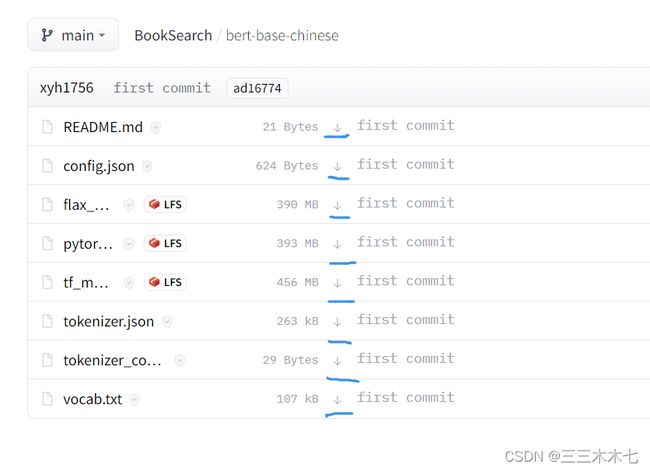Download vocab.txt via its arrow icon
Viewport: 650px width, 471px height.
[x=337, y=399]
